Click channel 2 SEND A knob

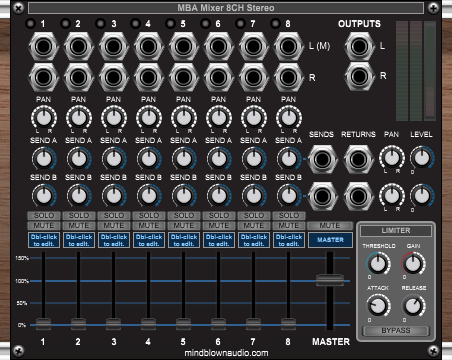79,159
